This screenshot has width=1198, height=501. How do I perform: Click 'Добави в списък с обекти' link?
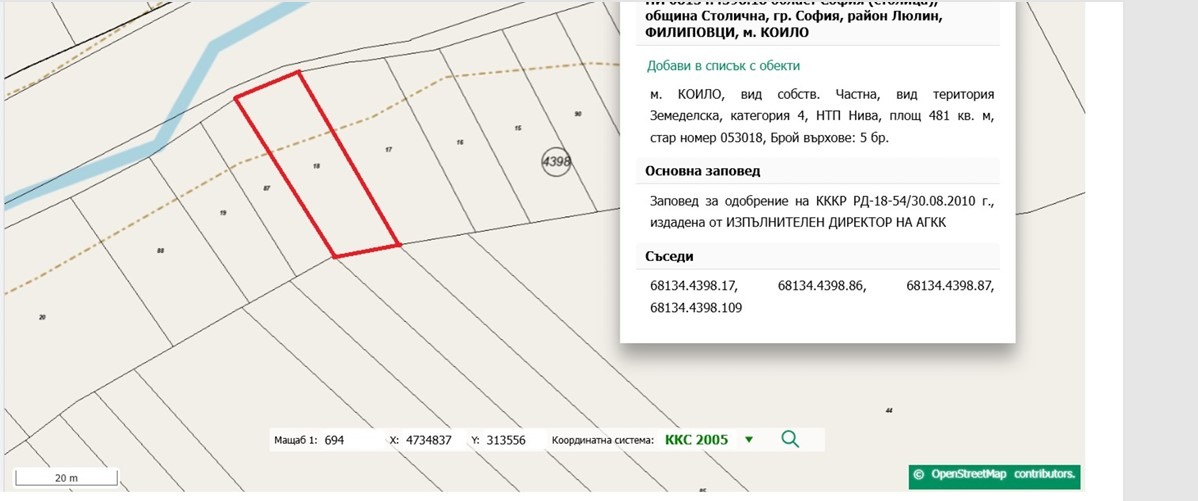(723, 66)
